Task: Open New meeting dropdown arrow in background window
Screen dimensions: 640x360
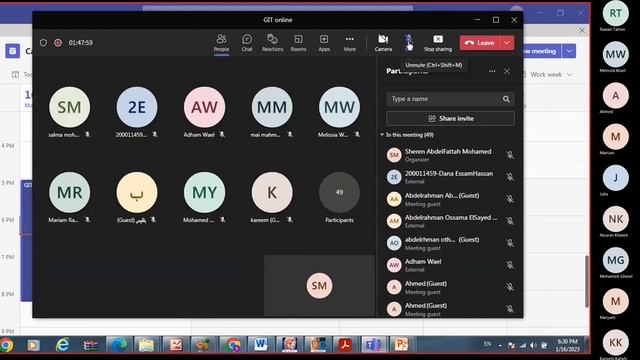Action: (x=569, y=51)
